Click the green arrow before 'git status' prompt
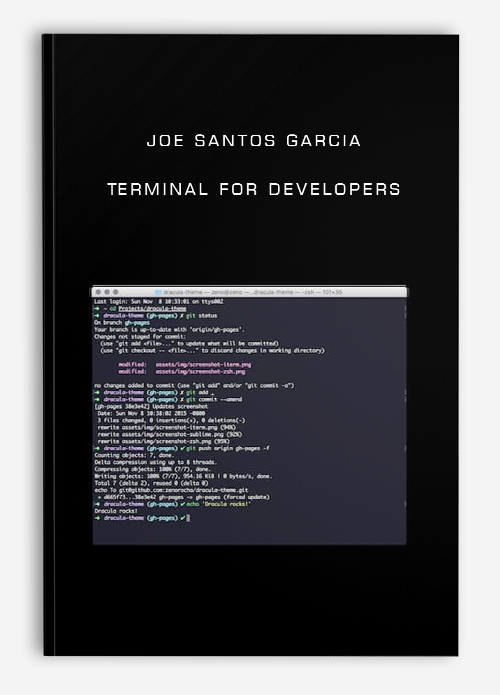The image size is (500, 695). coord(97,316)
